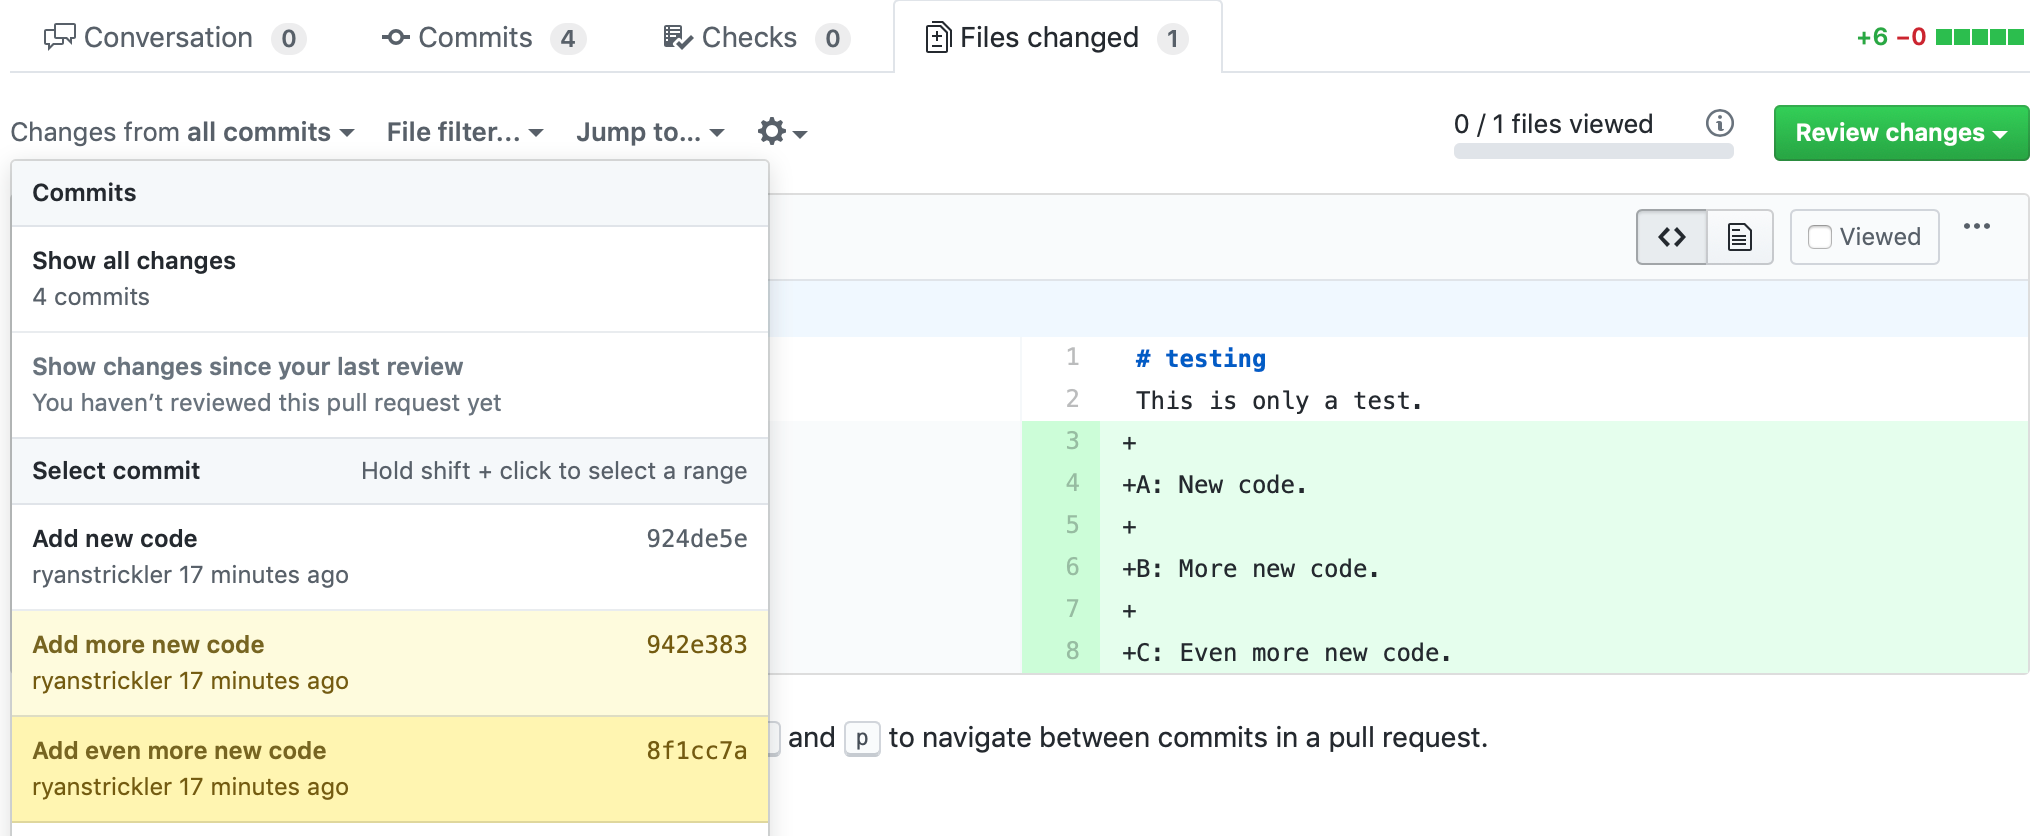
Task: Click the files viewed progress bar
Action: tap(1593, 151)
